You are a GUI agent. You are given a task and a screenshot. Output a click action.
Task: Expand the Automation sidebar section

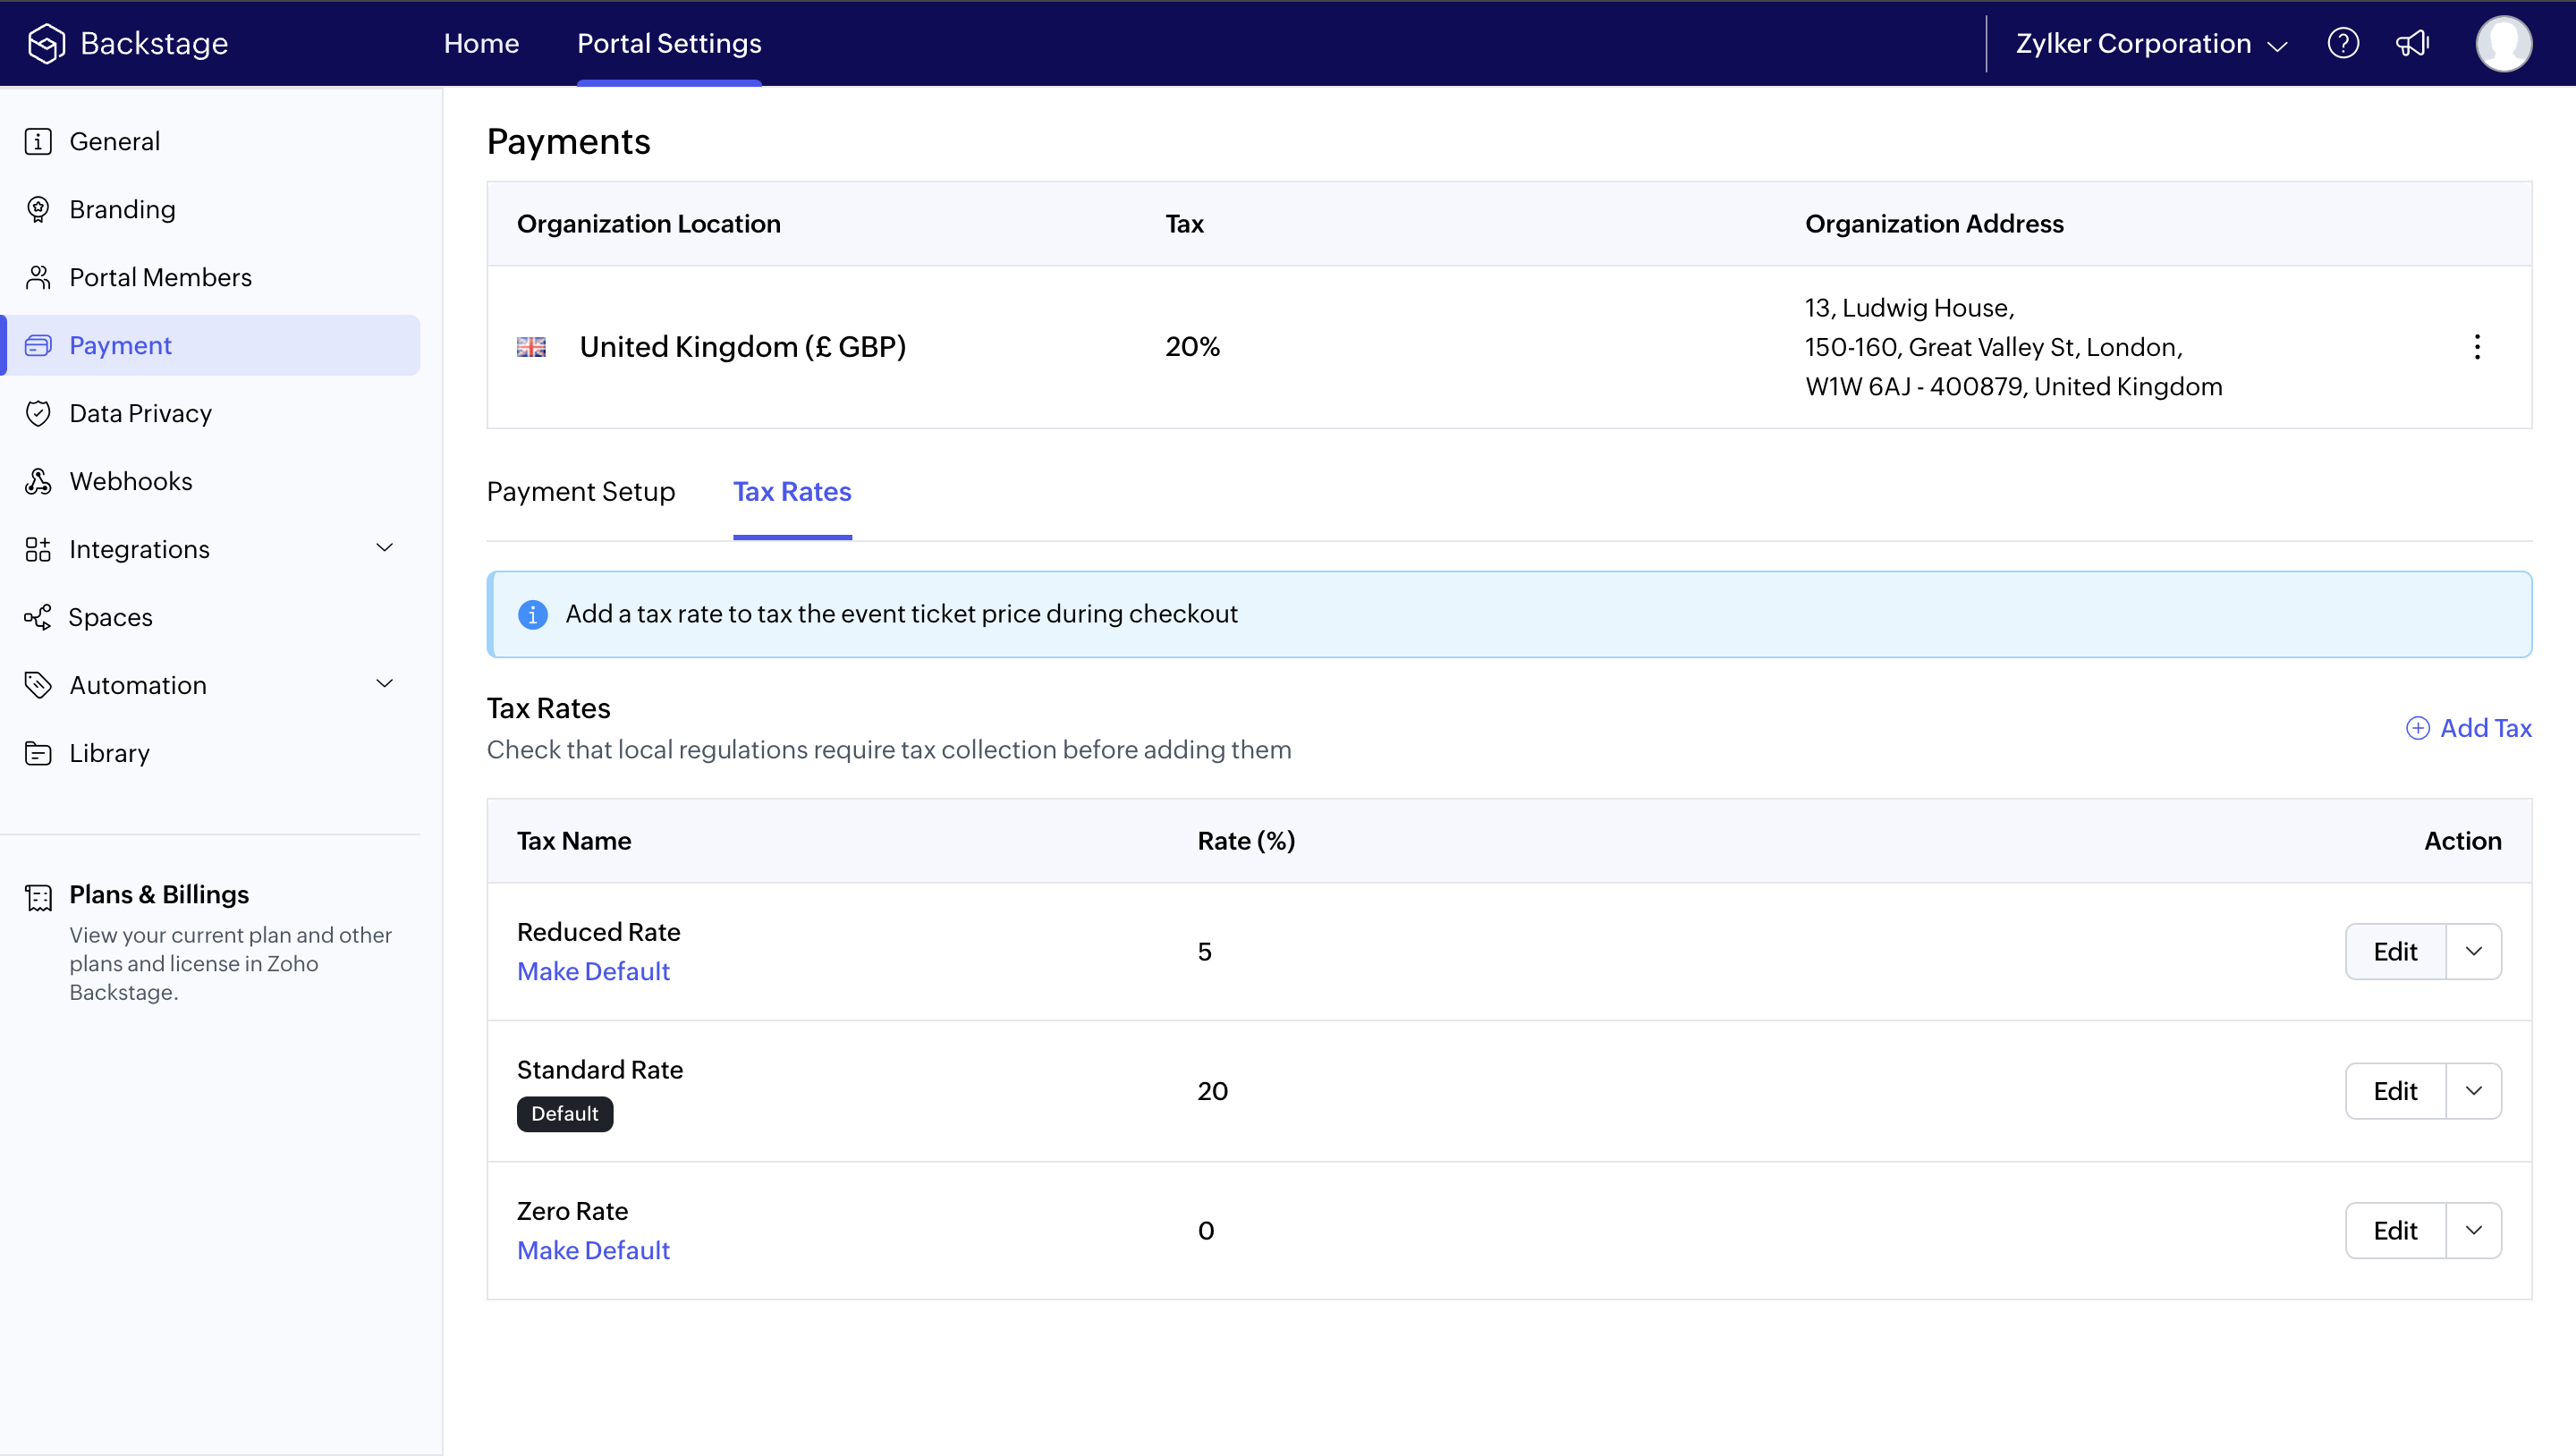[x=384, y=684]
